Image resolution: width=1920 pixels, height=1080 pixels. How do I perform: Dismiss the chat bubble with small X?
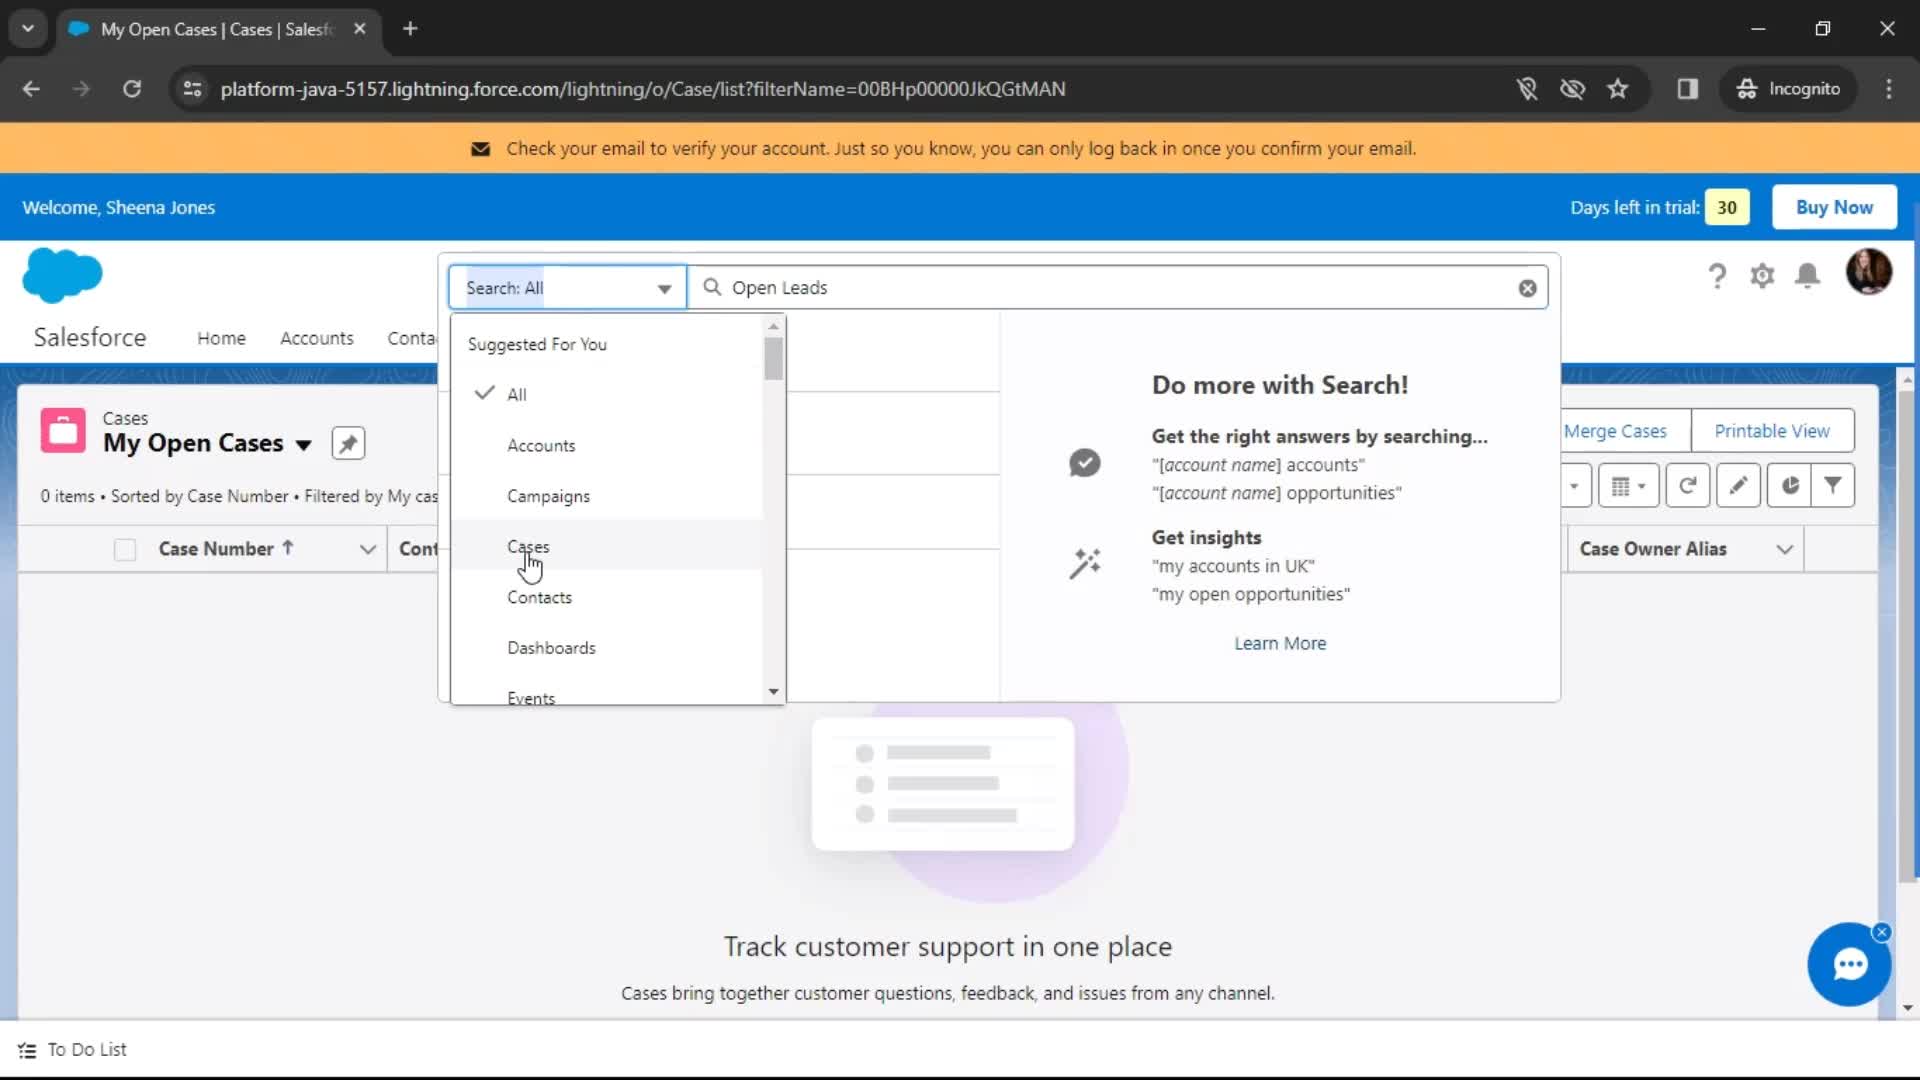pos(1882,932)
